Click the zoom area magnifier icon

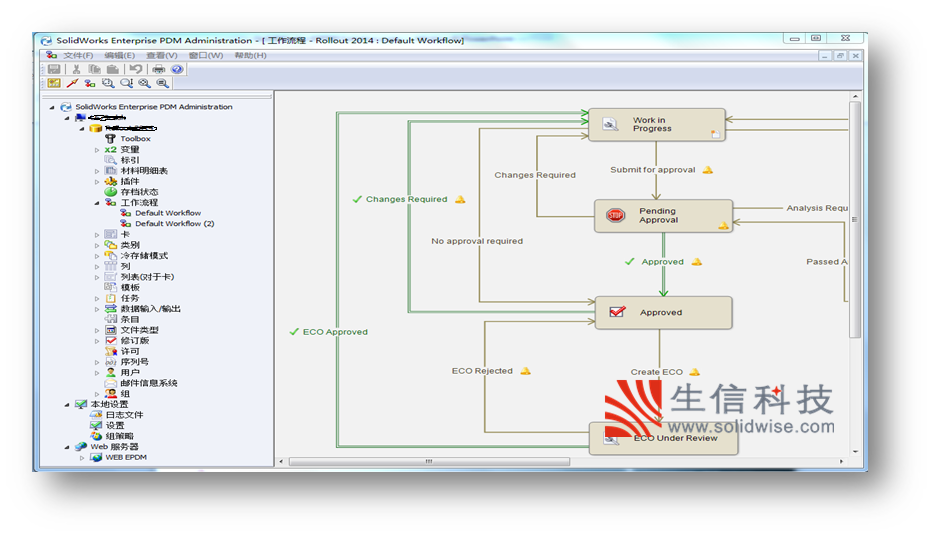pyautogui.click(x=108, y=83)
